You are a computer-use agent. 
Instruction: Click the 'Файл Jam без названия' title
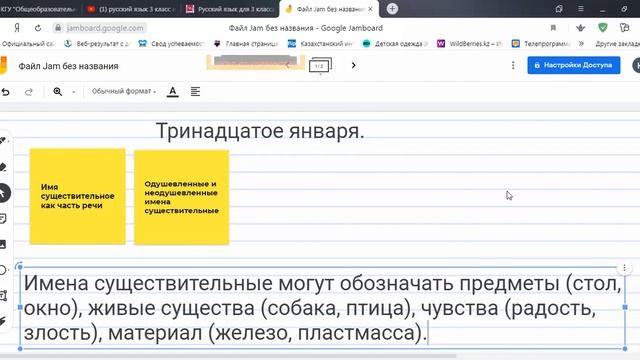click(x=68, y=66)
